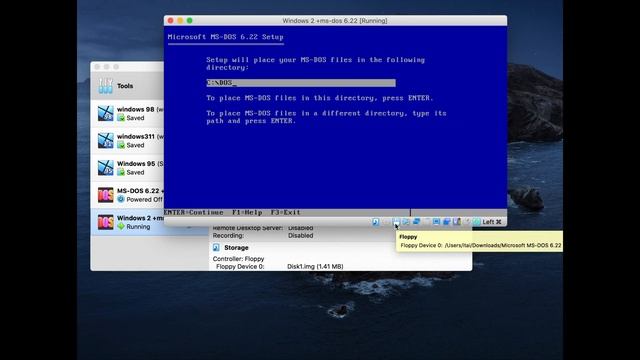The width and height of the screenshot is (640, 360).
Task: Click the Saved state icon under windows 98
Action: pyautogui.click(x=121, y=118)
